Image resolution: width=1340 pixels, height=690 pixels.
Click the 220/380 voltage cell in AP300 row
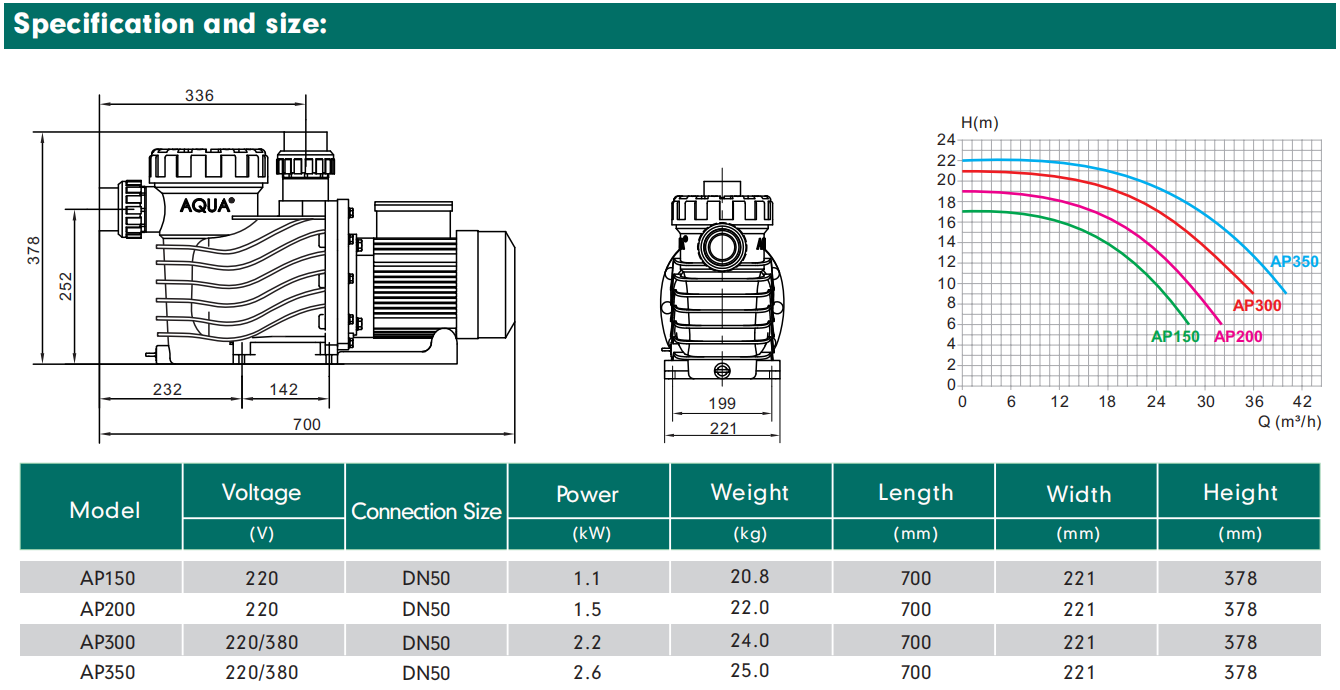click(261, 642)
